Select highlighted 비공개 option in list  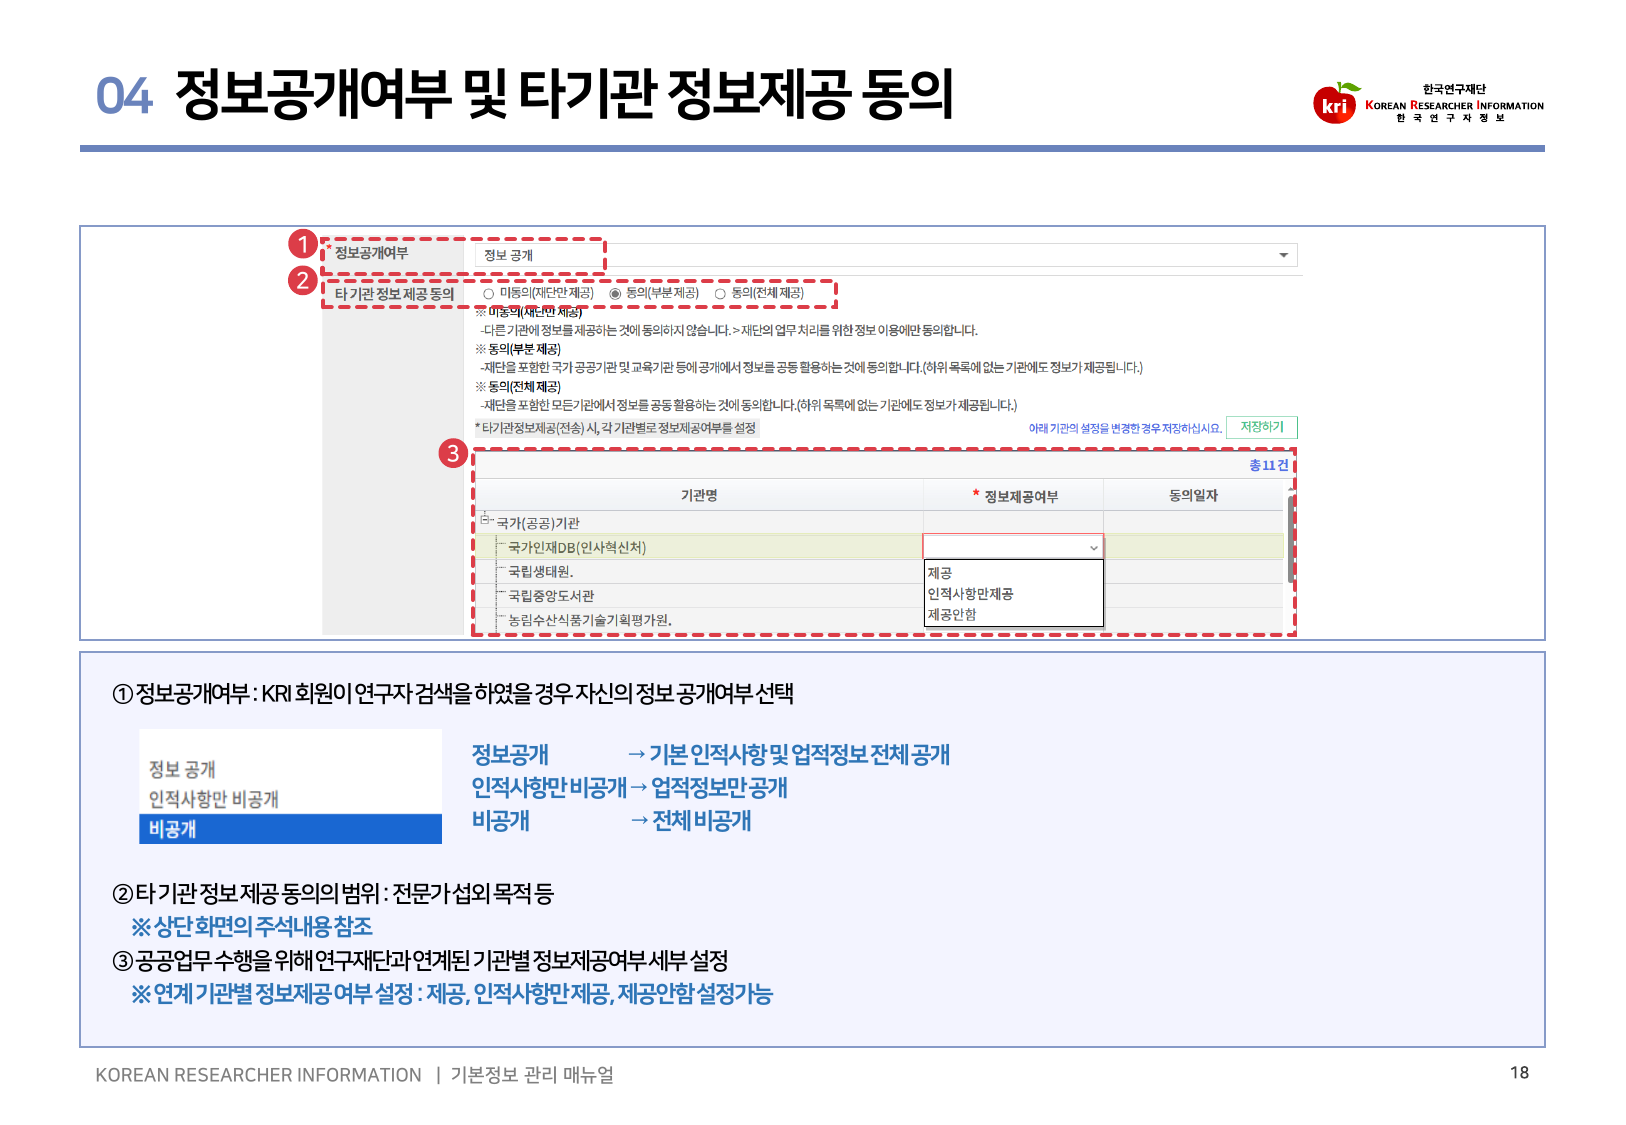point(290,829)
